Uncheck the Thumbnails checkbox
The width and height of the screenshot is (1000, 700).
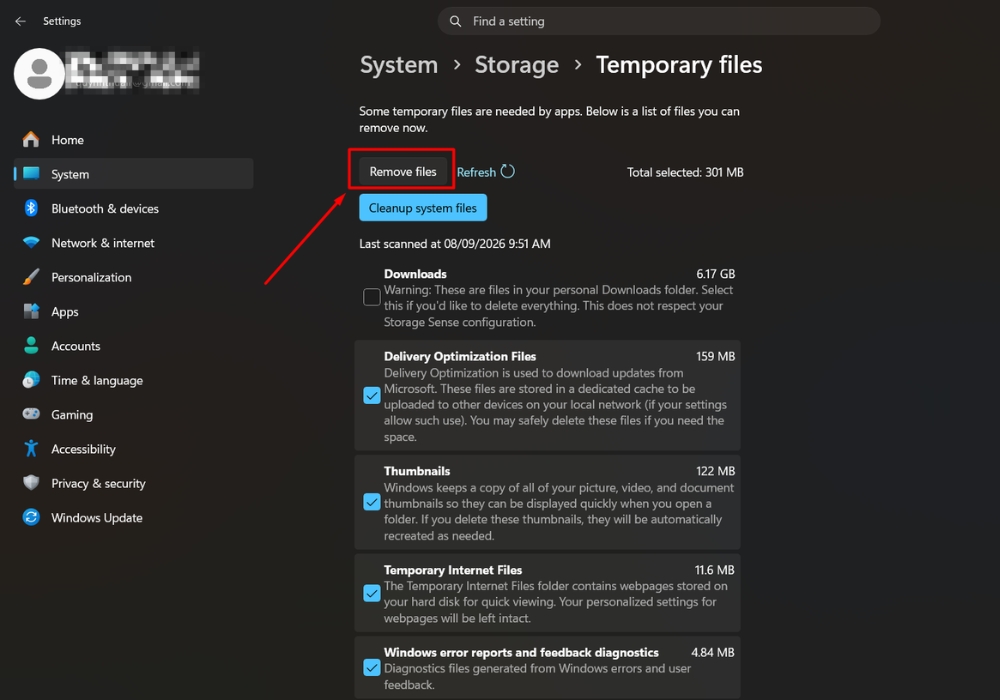[372, 502]
